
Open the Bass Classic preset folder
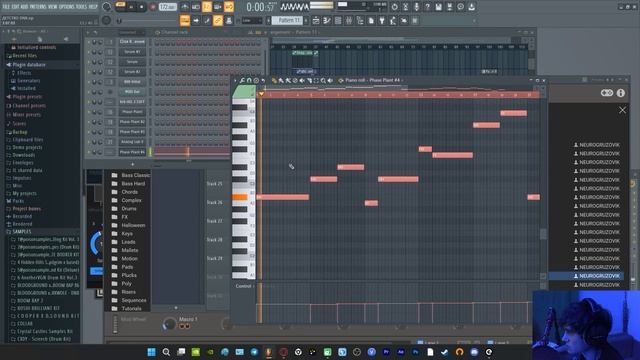(x=131, y=175)
